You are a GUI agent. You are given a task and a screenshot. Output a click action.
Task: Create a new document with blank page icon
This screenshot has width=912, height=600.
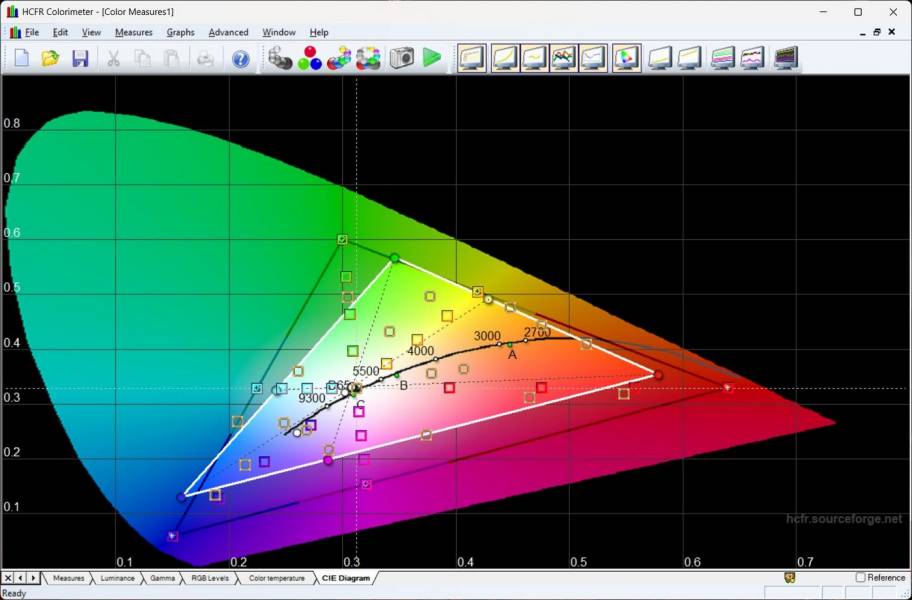point(22,58)
